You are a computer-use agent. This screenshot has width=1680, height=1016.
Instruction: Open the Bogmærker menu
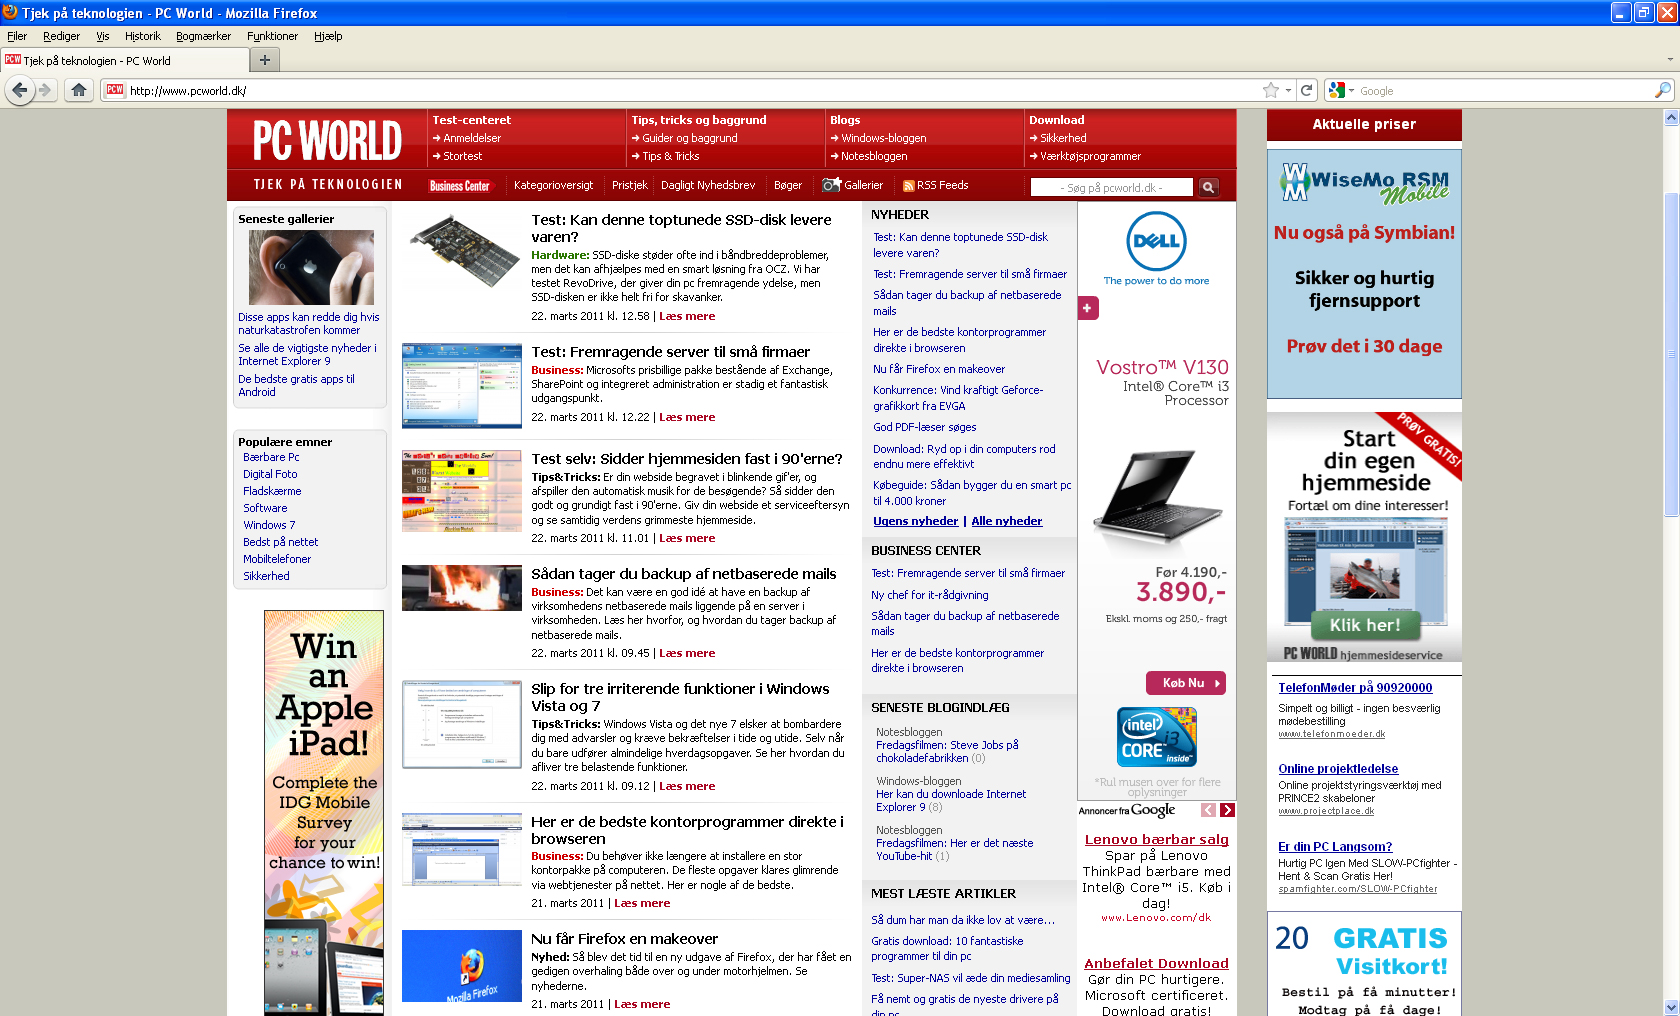[x=203, y=36]
